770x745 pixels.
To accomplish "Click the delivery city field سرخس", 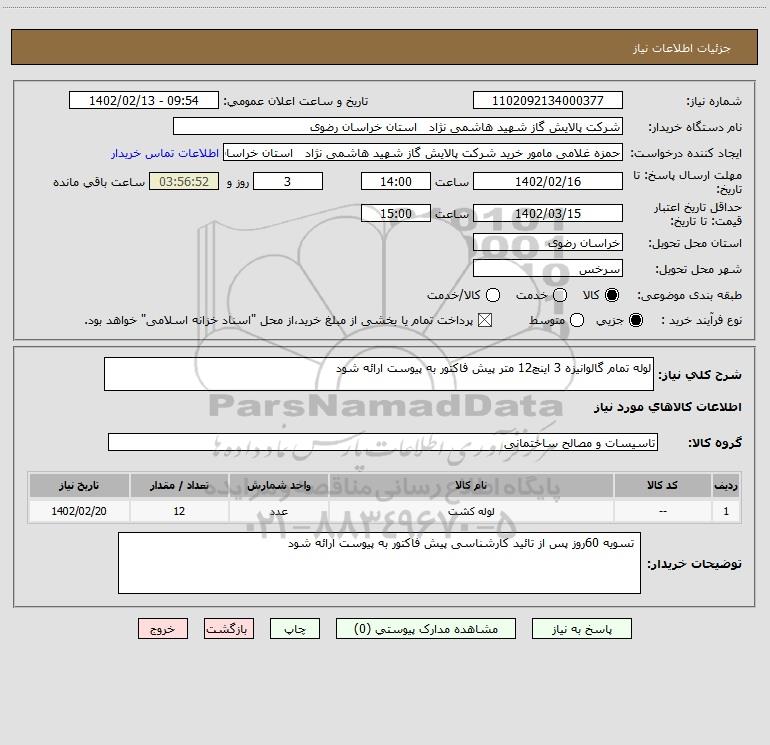I will pos(548,268).
